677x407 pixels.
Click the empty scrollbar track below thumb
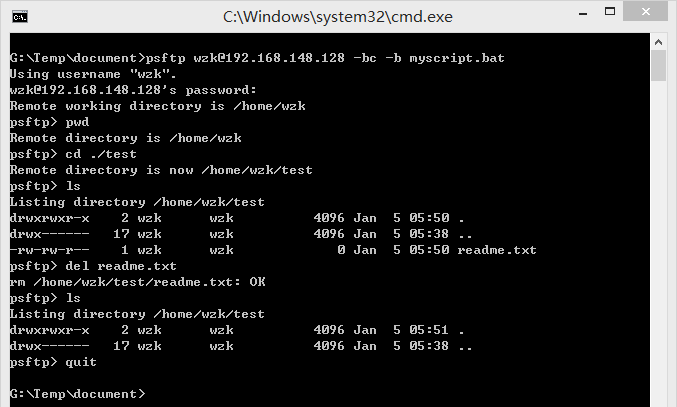click(x=658, y=242)
